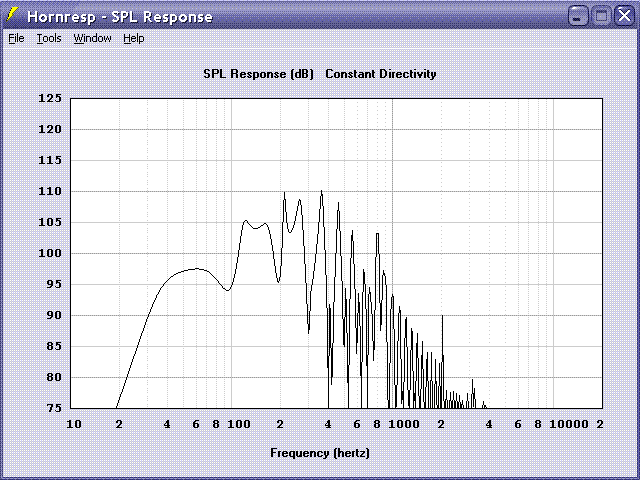Minimize the Hornresp SPL Response window

click(578, 16)
